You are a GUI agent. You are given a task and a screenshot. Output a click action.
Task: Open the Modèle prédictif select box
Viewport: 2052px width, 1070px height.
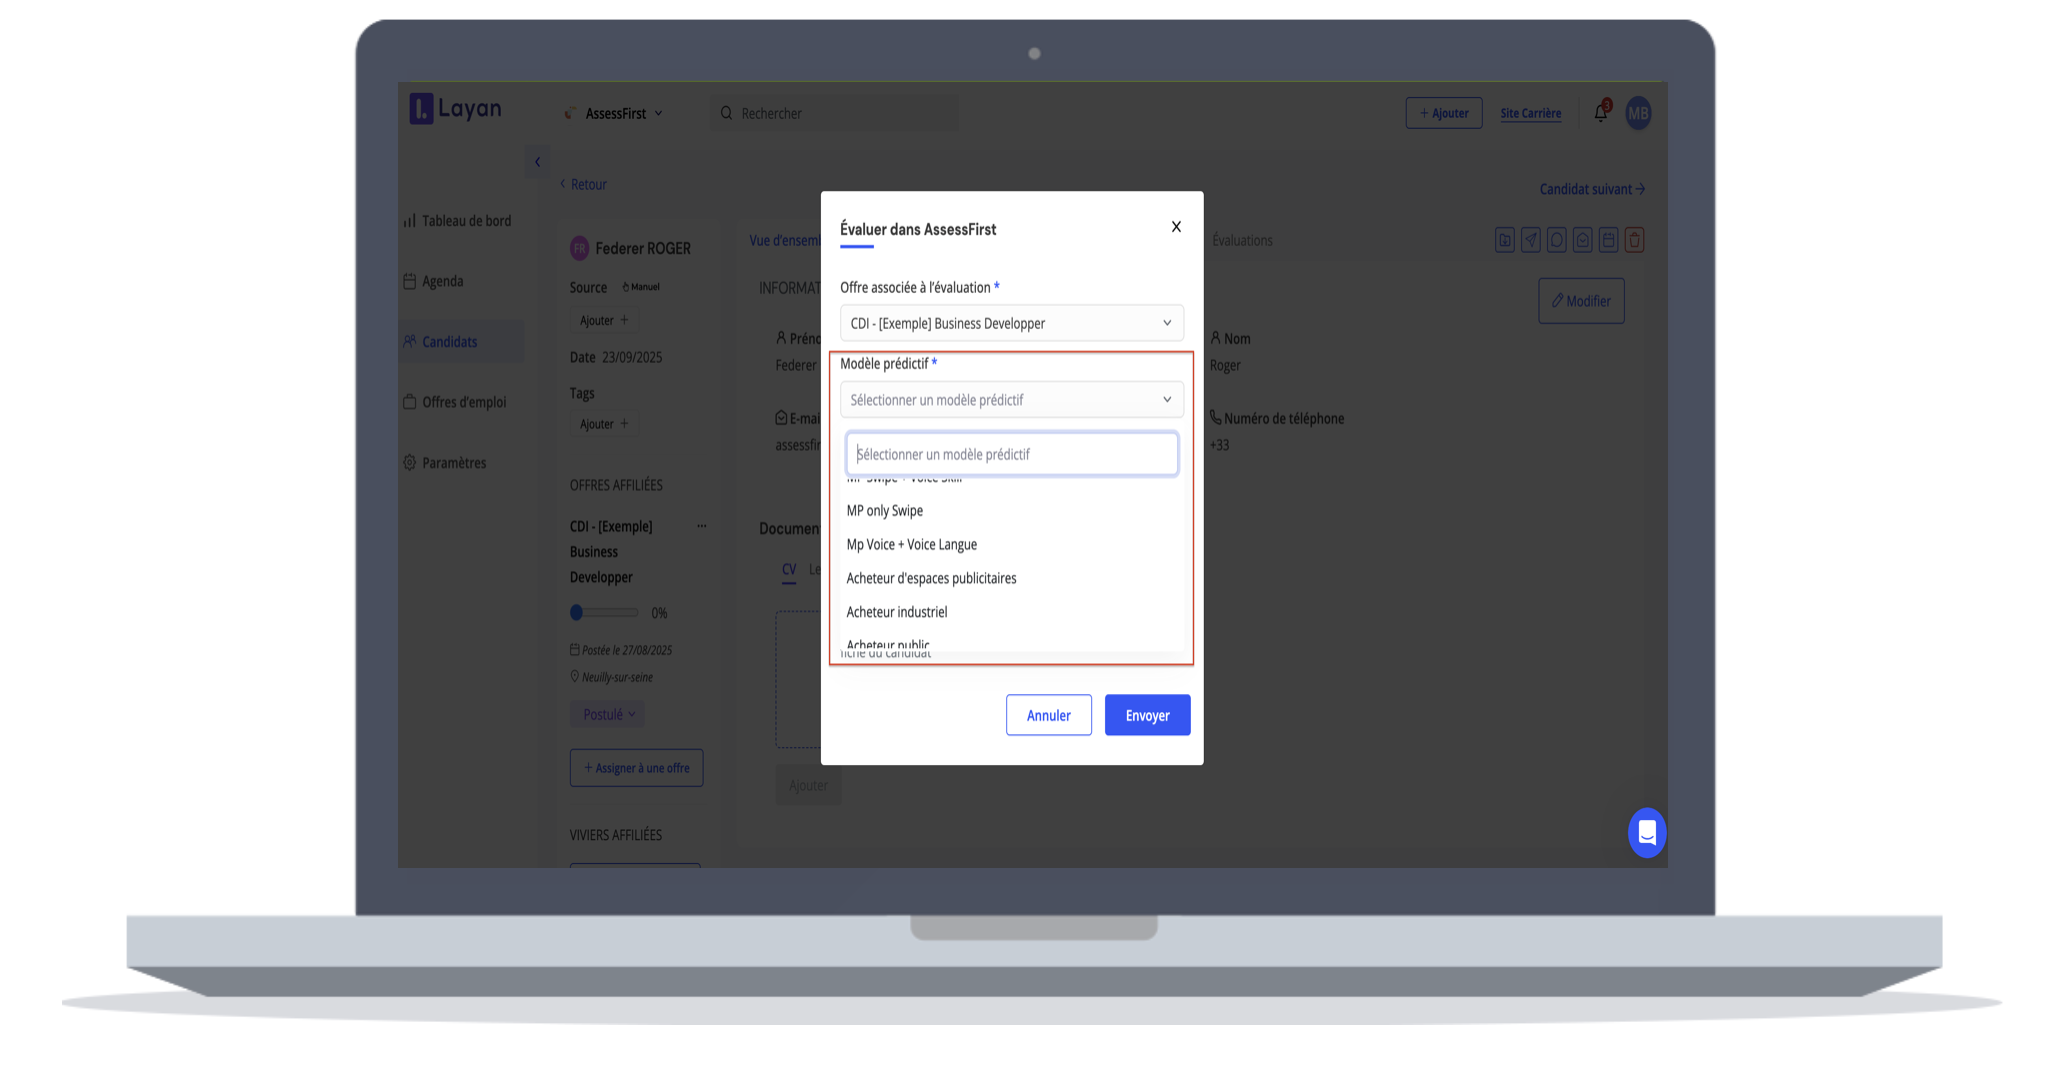tap(1011, 400)
